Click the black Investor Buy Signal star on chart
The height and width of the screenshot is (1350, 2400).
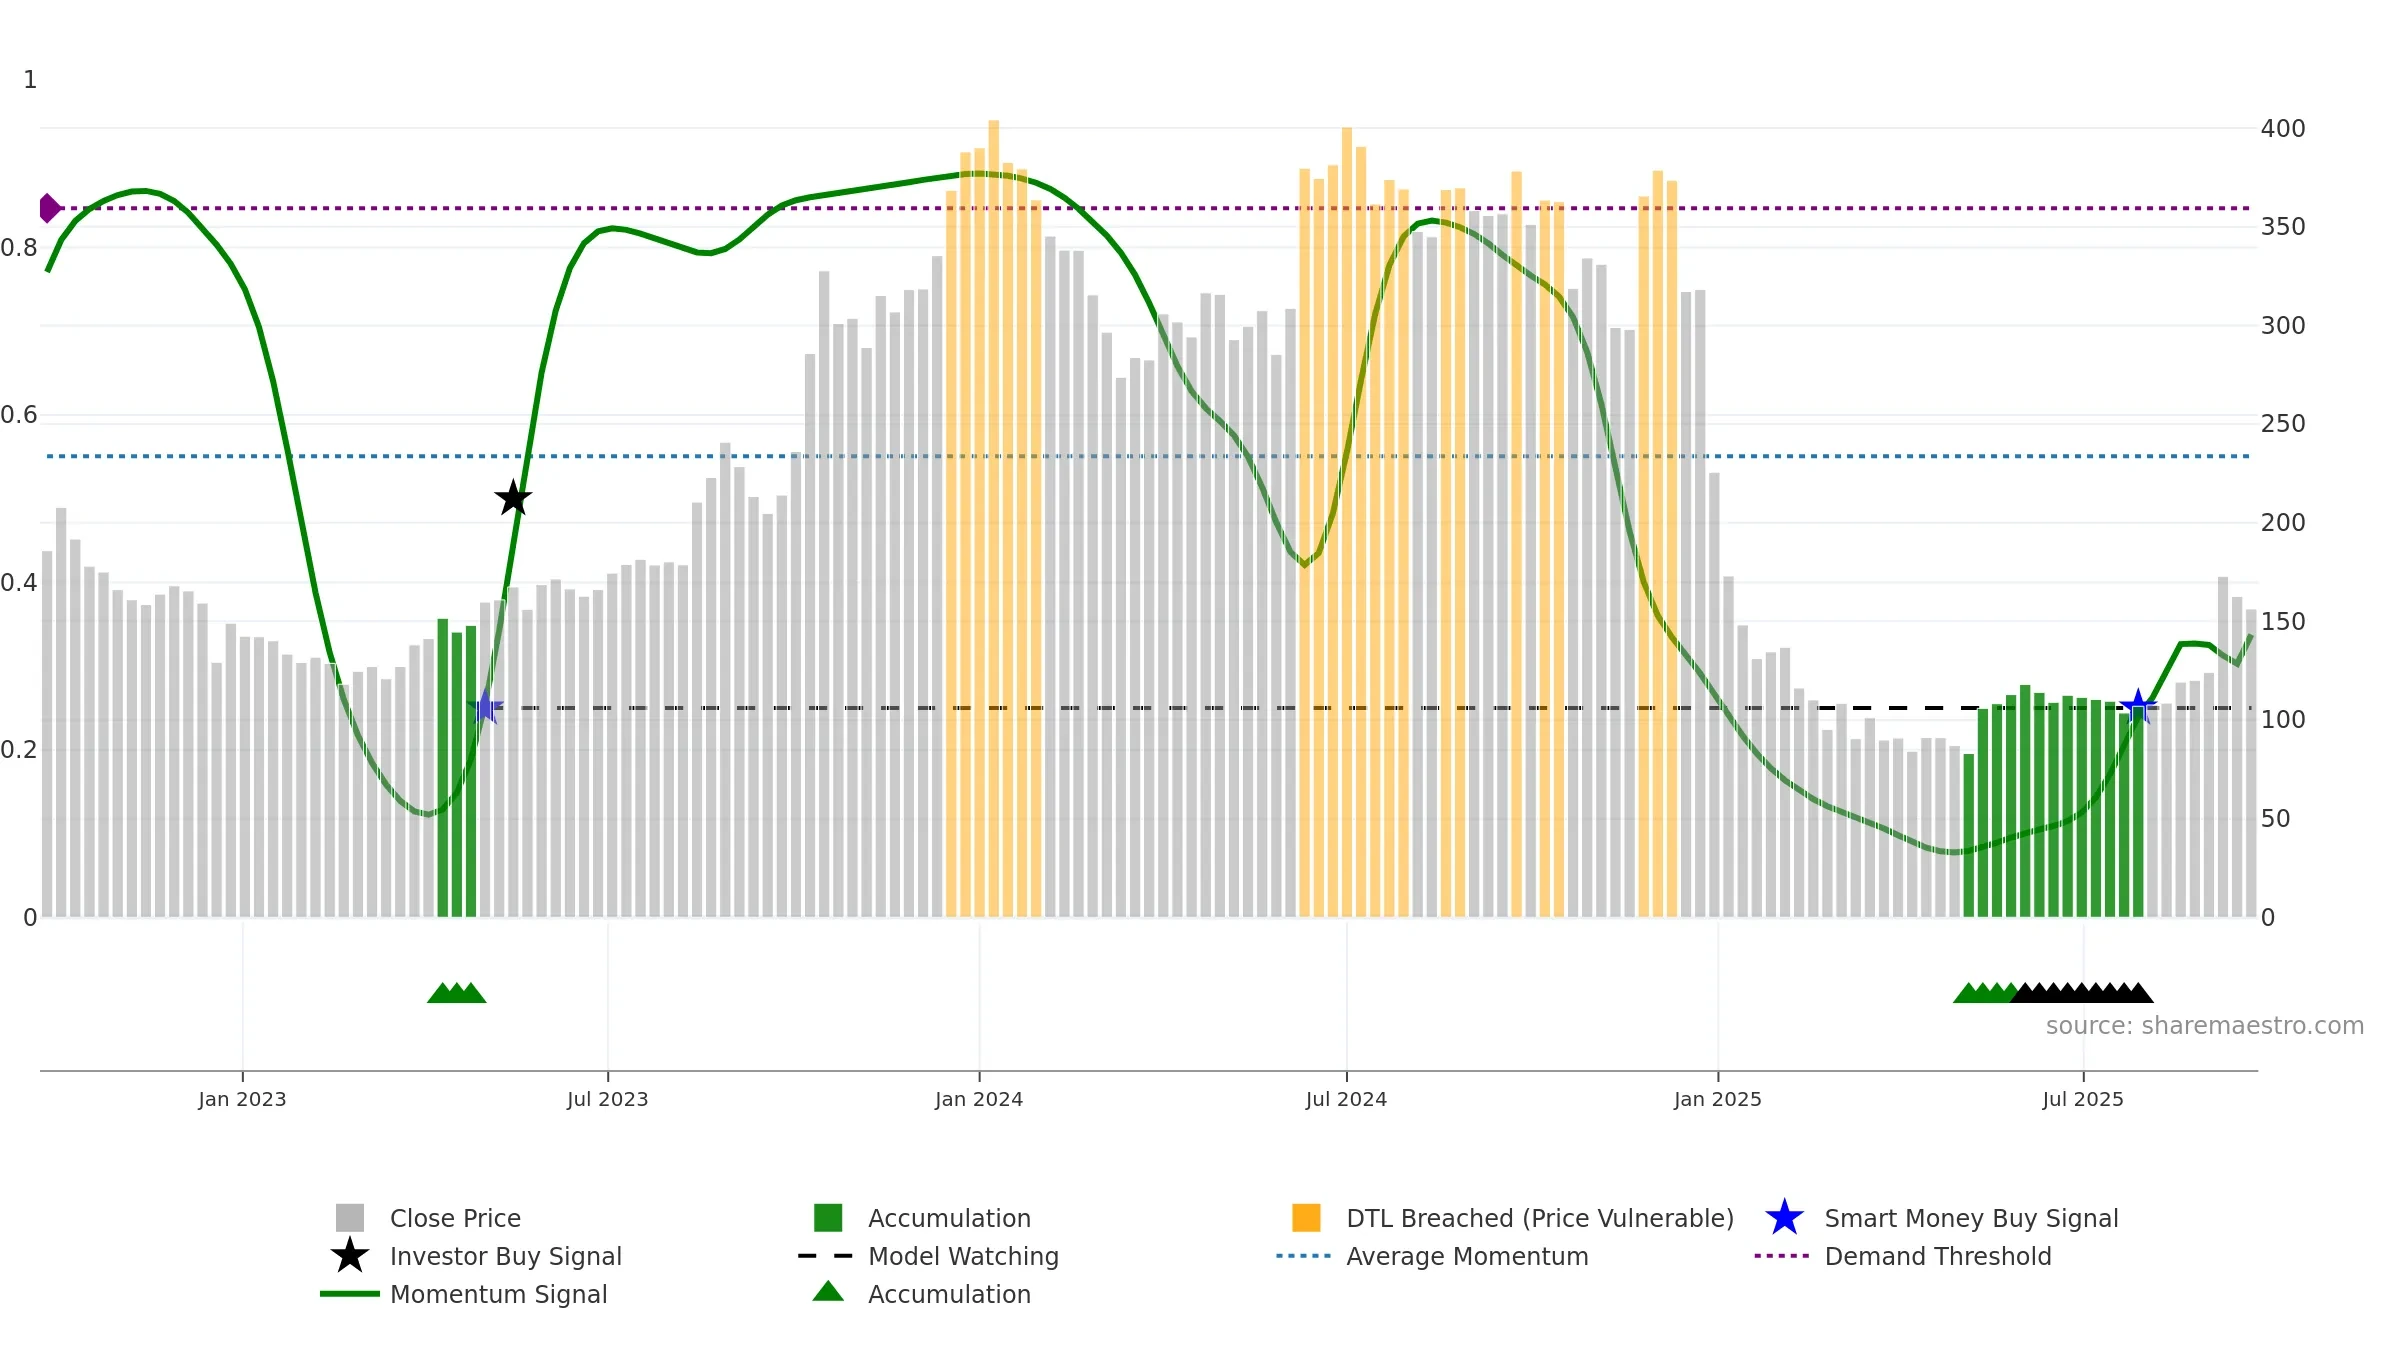click(x=513, y=498)
